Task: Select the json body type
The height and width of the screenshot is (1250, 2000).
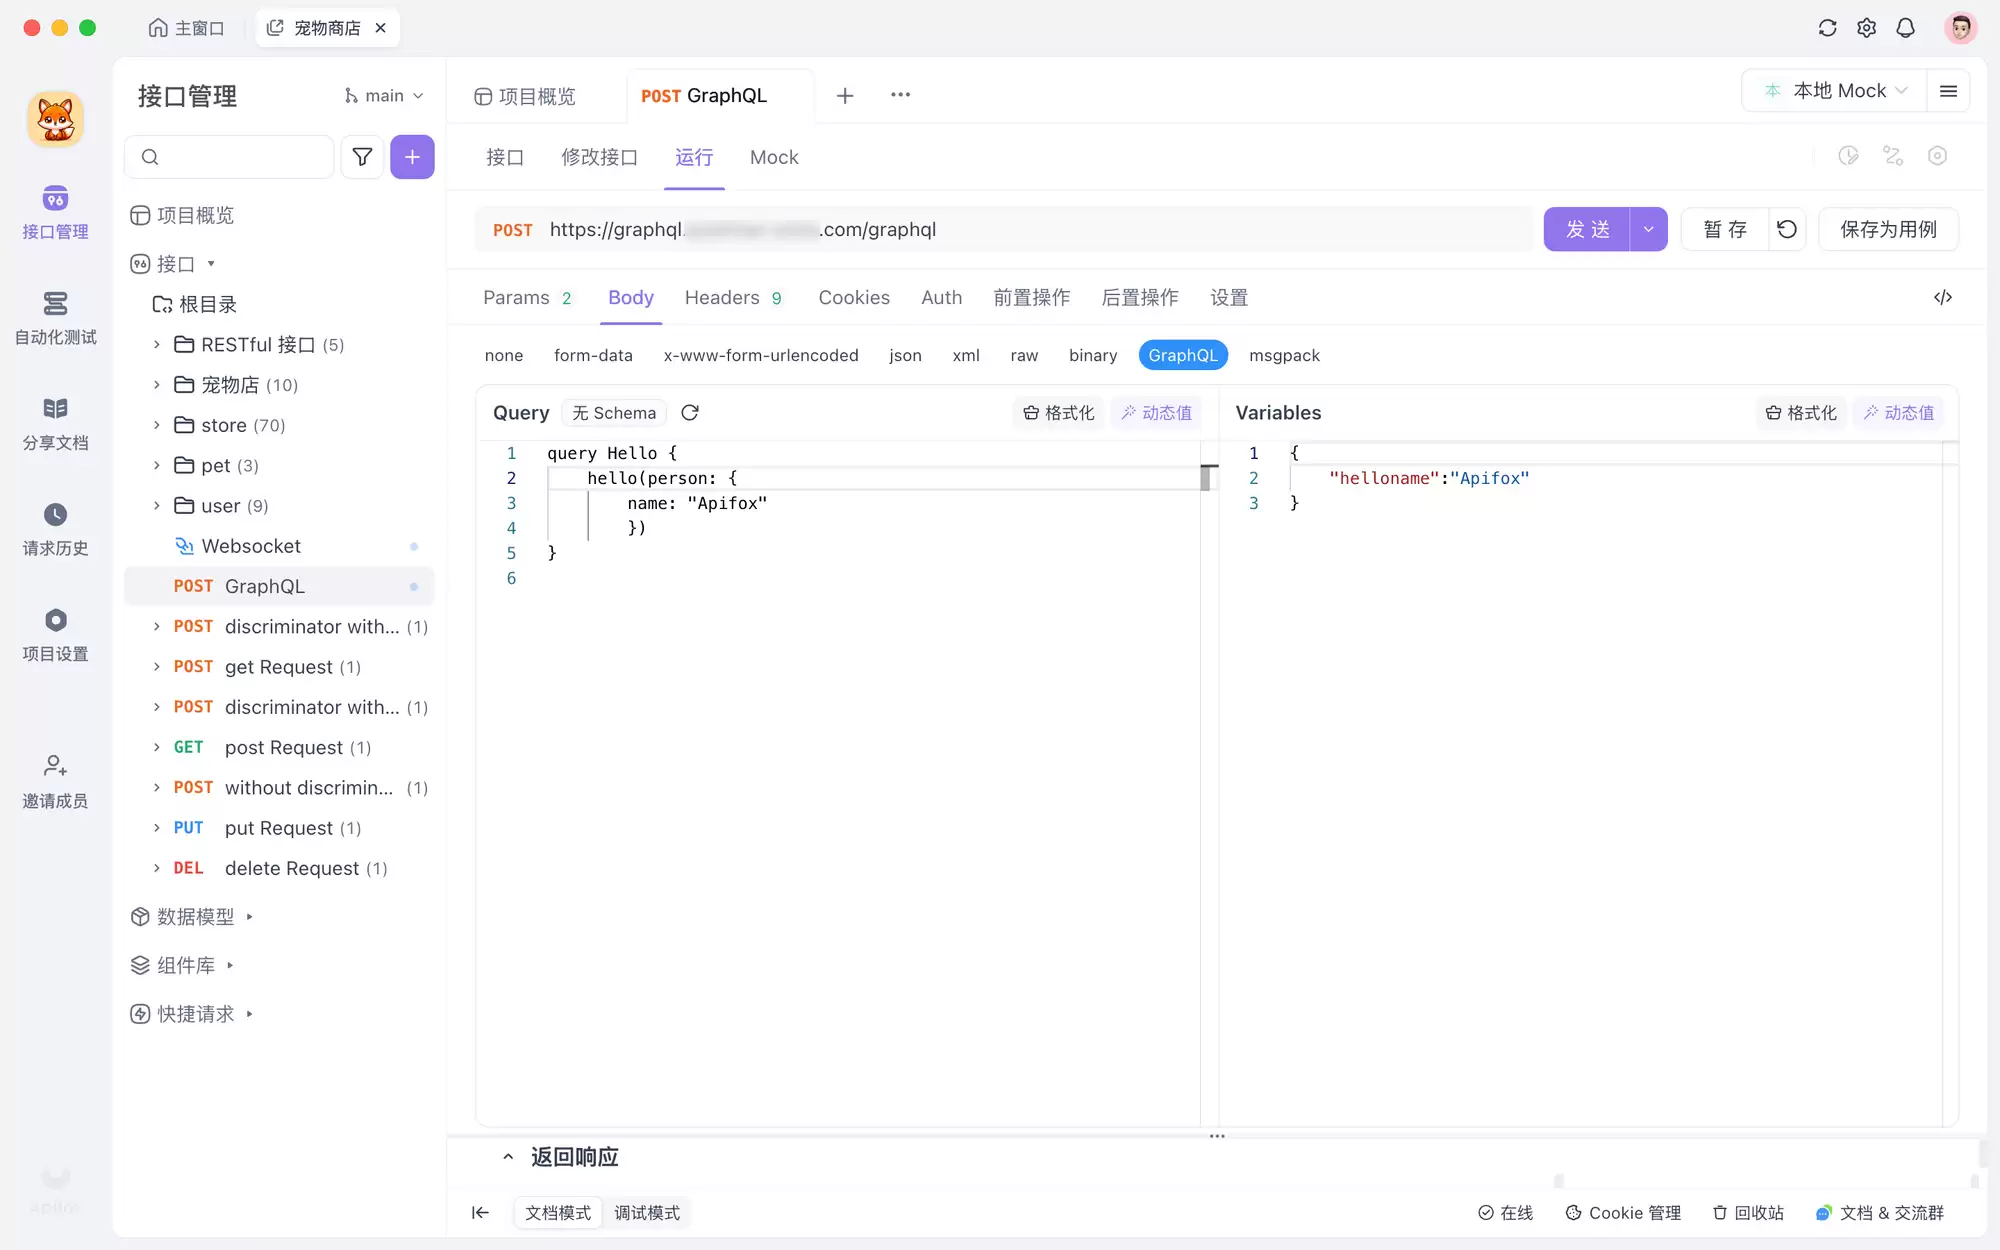Action: (905, 356)
